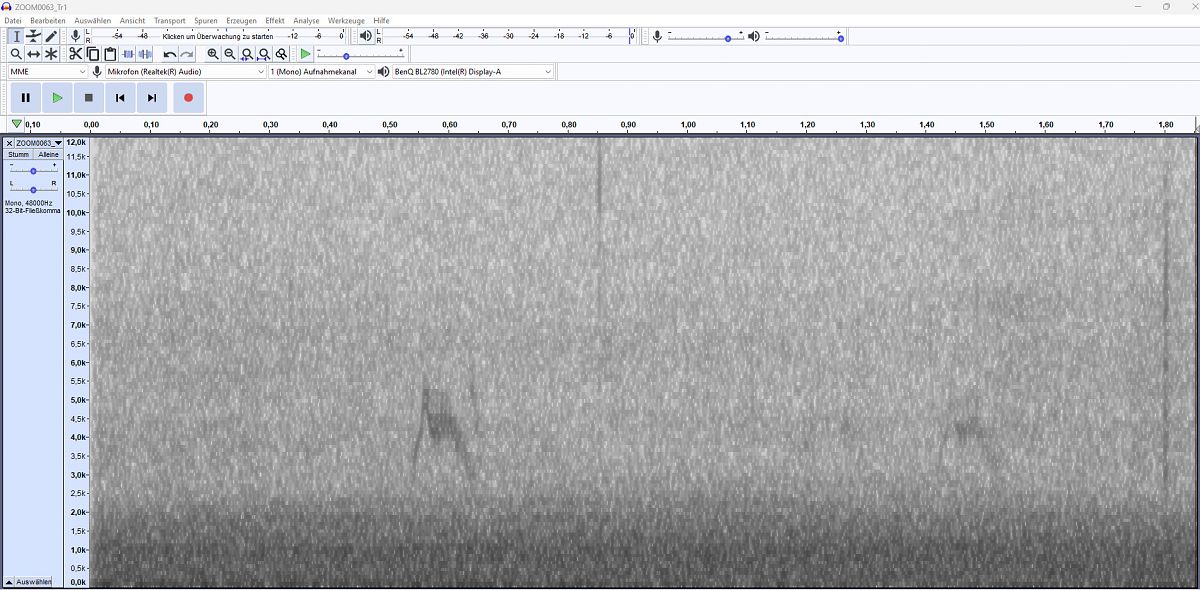Viewport: 1200px width, 590px height.
Task: Click the Cut scissors icon
Action: pos(76,54)
